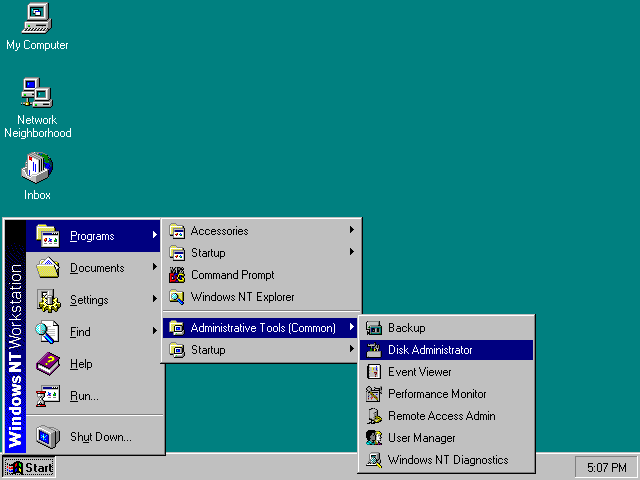
Task: Click the Windows NT Explorer icon
Action: [177, 297]
